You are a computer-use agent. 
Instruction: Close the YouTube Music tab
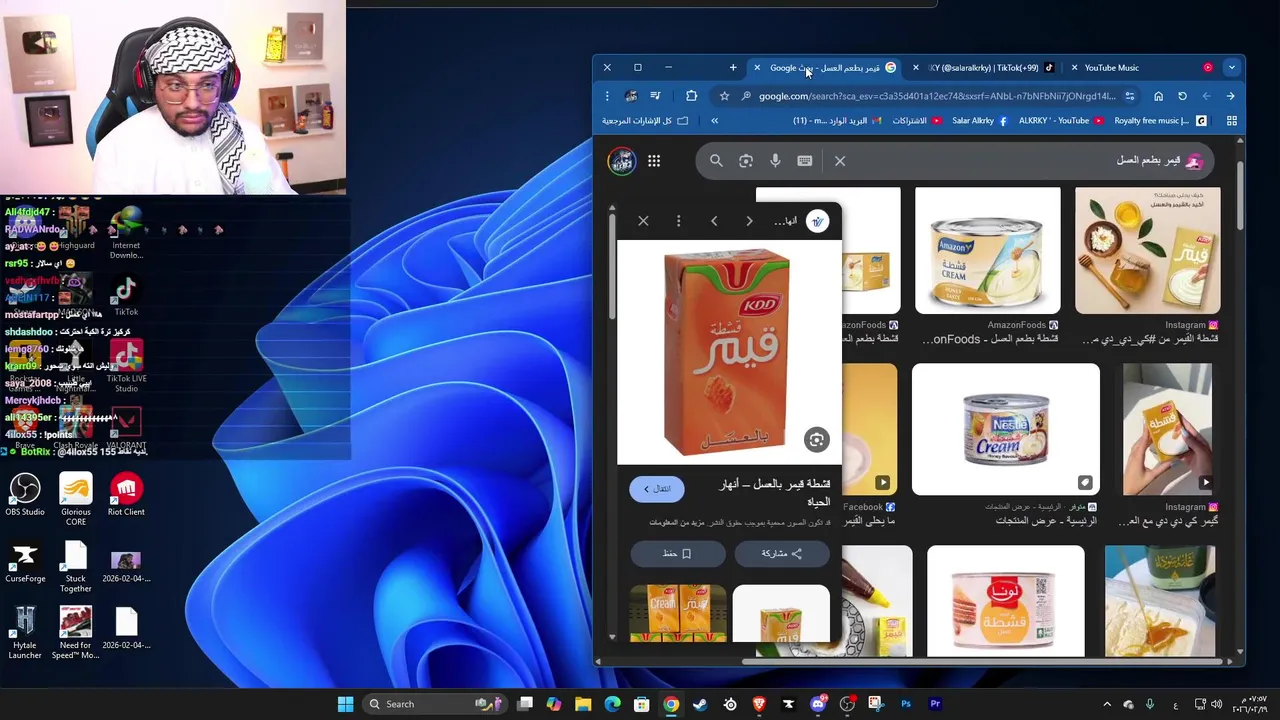1074,68
